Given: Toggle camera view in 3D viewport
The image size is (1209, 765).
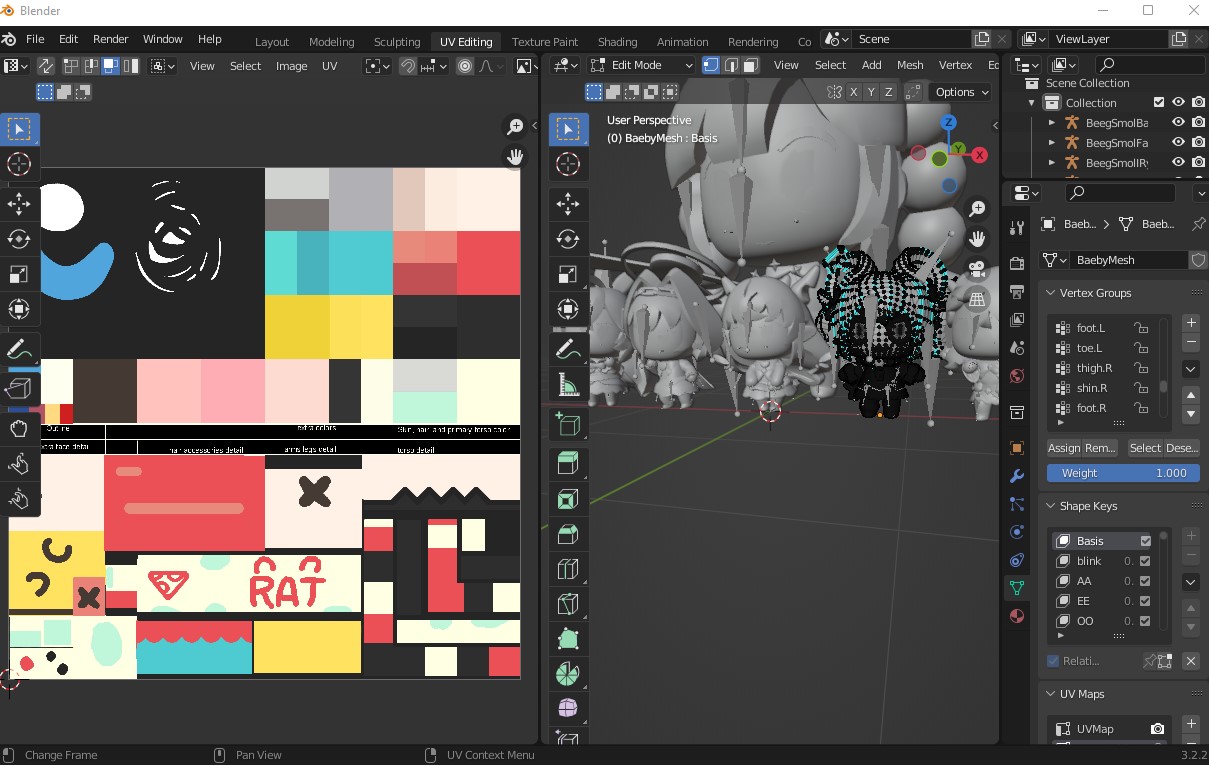Looking at the screenshot, I should click(977, 269).
